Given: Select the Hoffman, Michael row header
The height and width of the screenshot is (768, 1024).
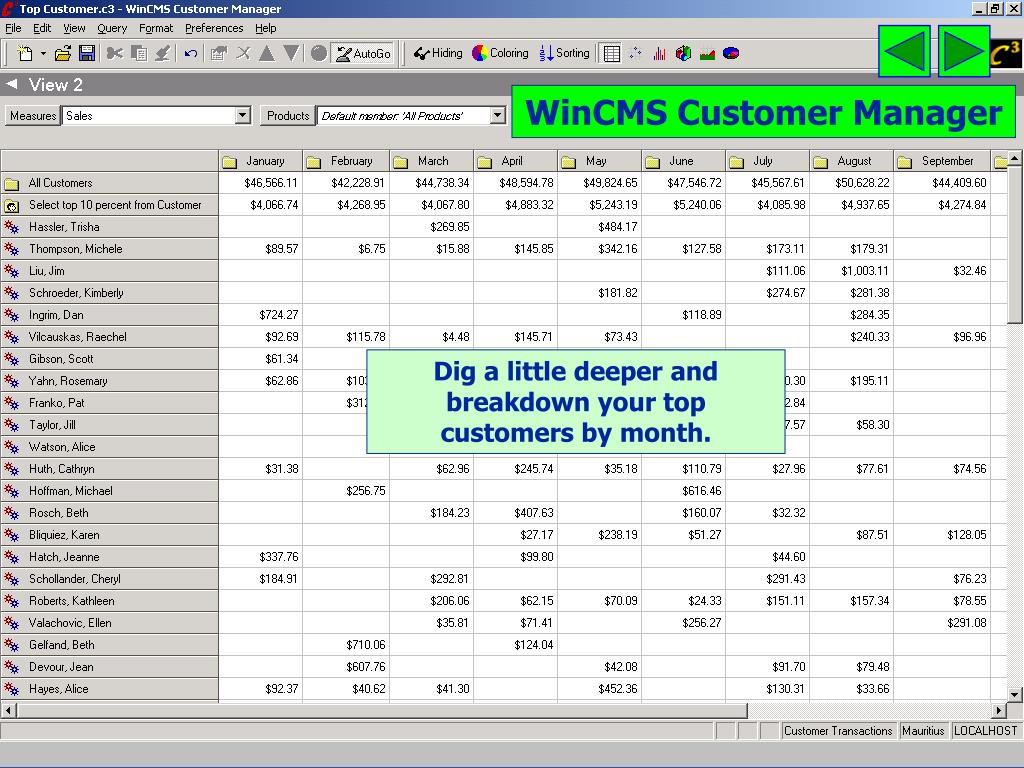Looking at the screenshot, I should click(x=109, y=491).
